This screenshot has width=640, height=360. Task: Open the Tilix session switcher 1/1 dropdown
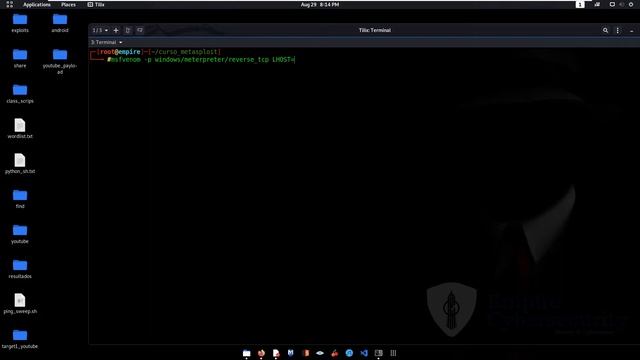(100, 30)
